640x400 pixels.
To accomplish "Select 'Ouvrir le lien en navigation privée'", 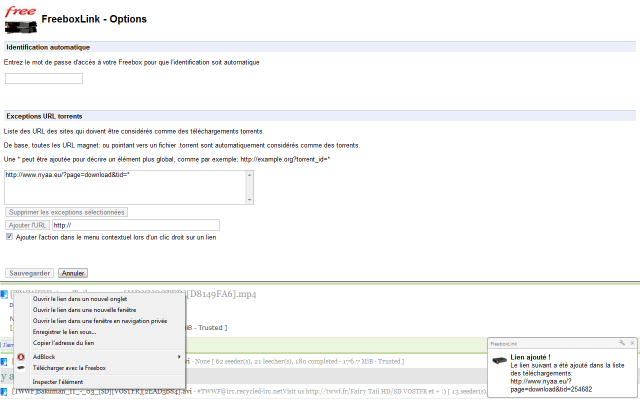I will (98, 319).
